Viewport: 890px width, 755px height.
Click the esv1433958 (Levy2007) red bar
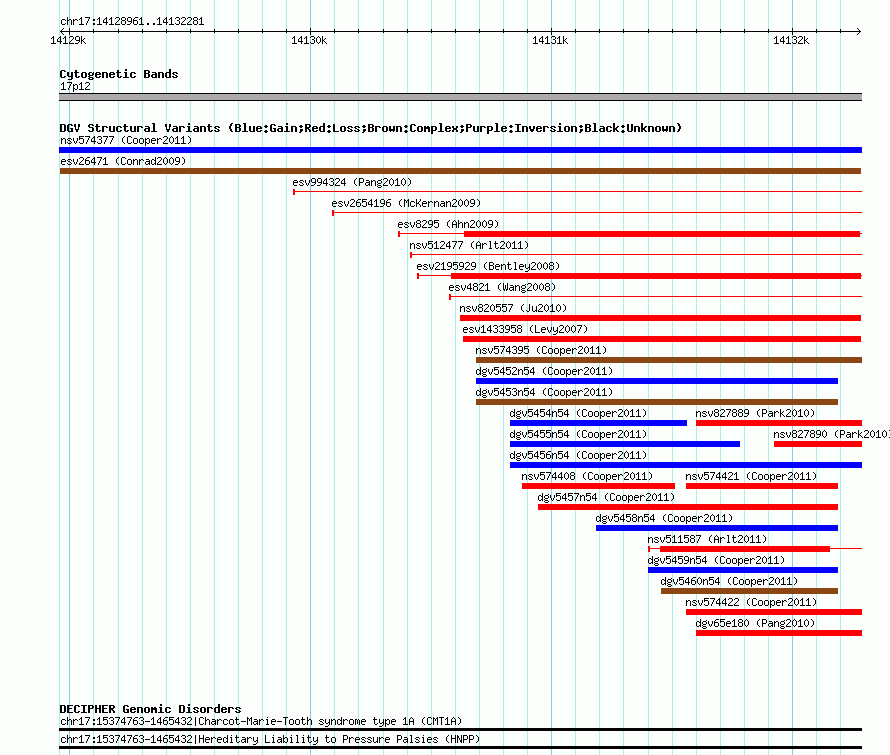[x=662, y=339]
